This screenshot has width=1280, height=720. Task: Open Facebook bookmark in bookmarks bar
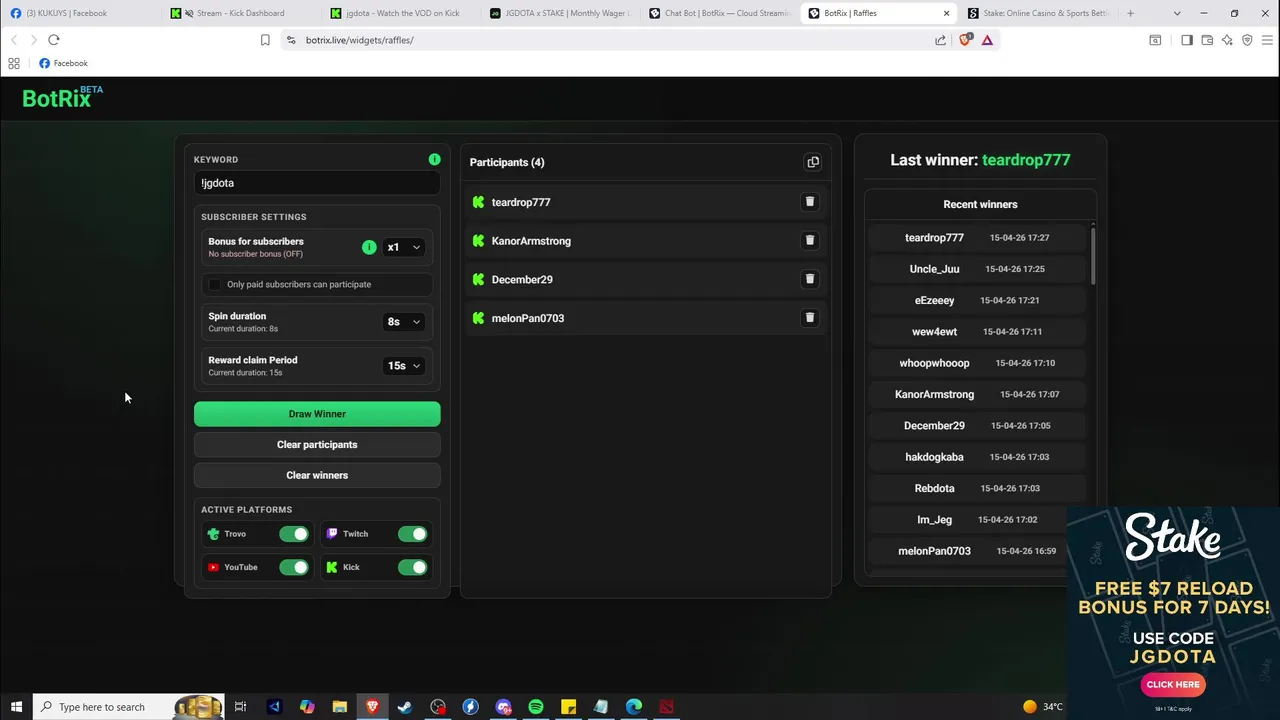click(x=63, y=63)
